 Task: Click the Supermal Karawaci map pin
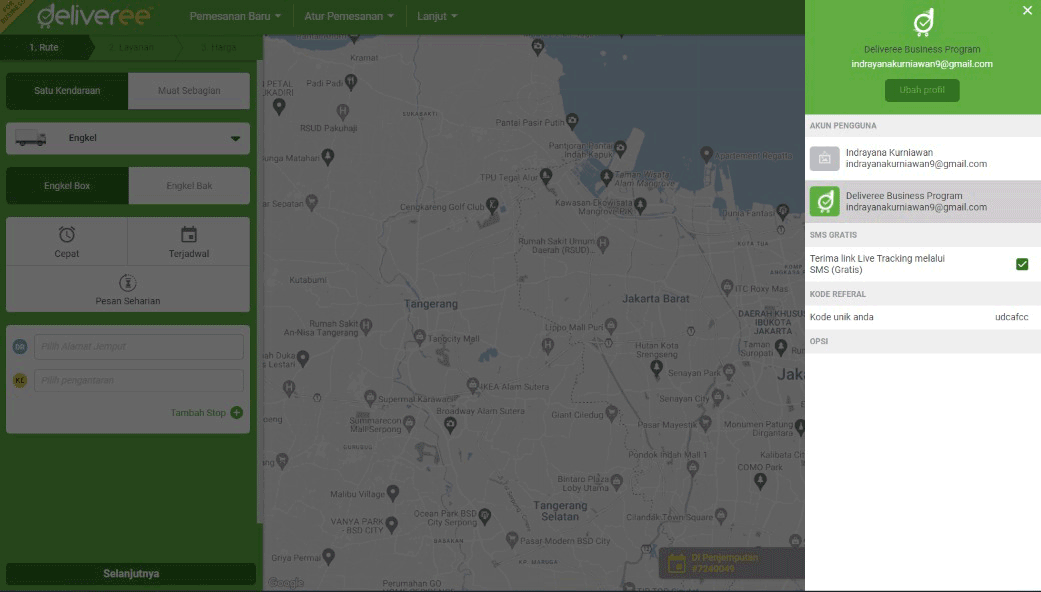[x=370, y=398]
